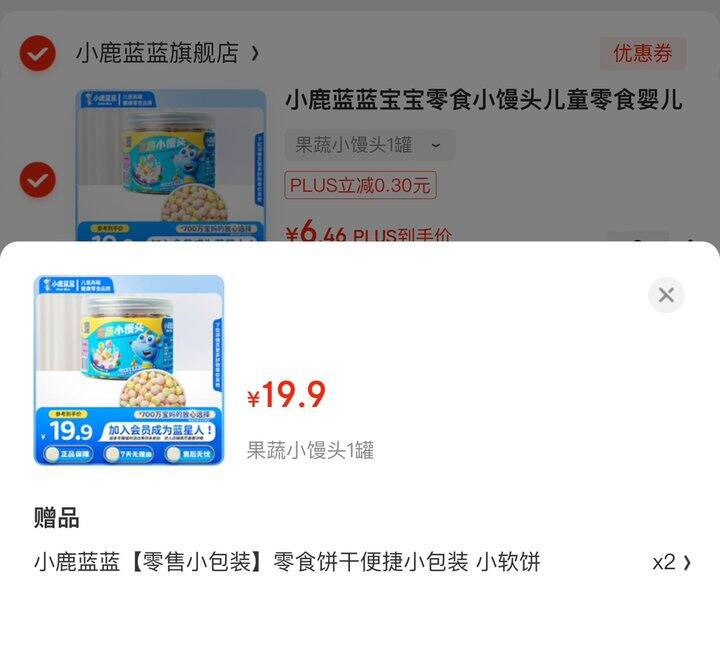Tap the 7天无理由 badge on the product image
720x654 pixels.
[x=129, y=454]
